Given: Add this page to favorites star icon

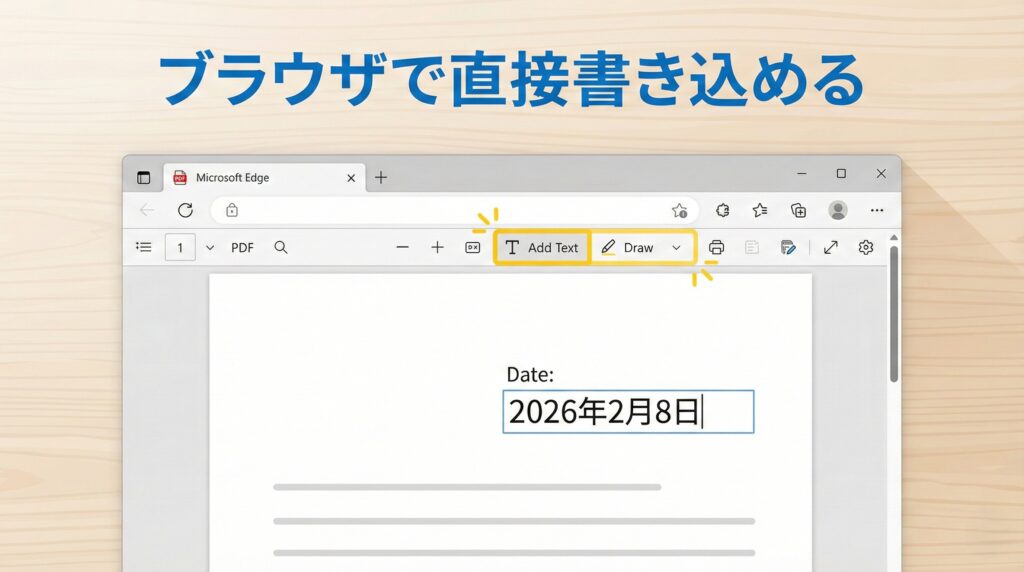Looking at the screenshot, I should click(679, 210).
